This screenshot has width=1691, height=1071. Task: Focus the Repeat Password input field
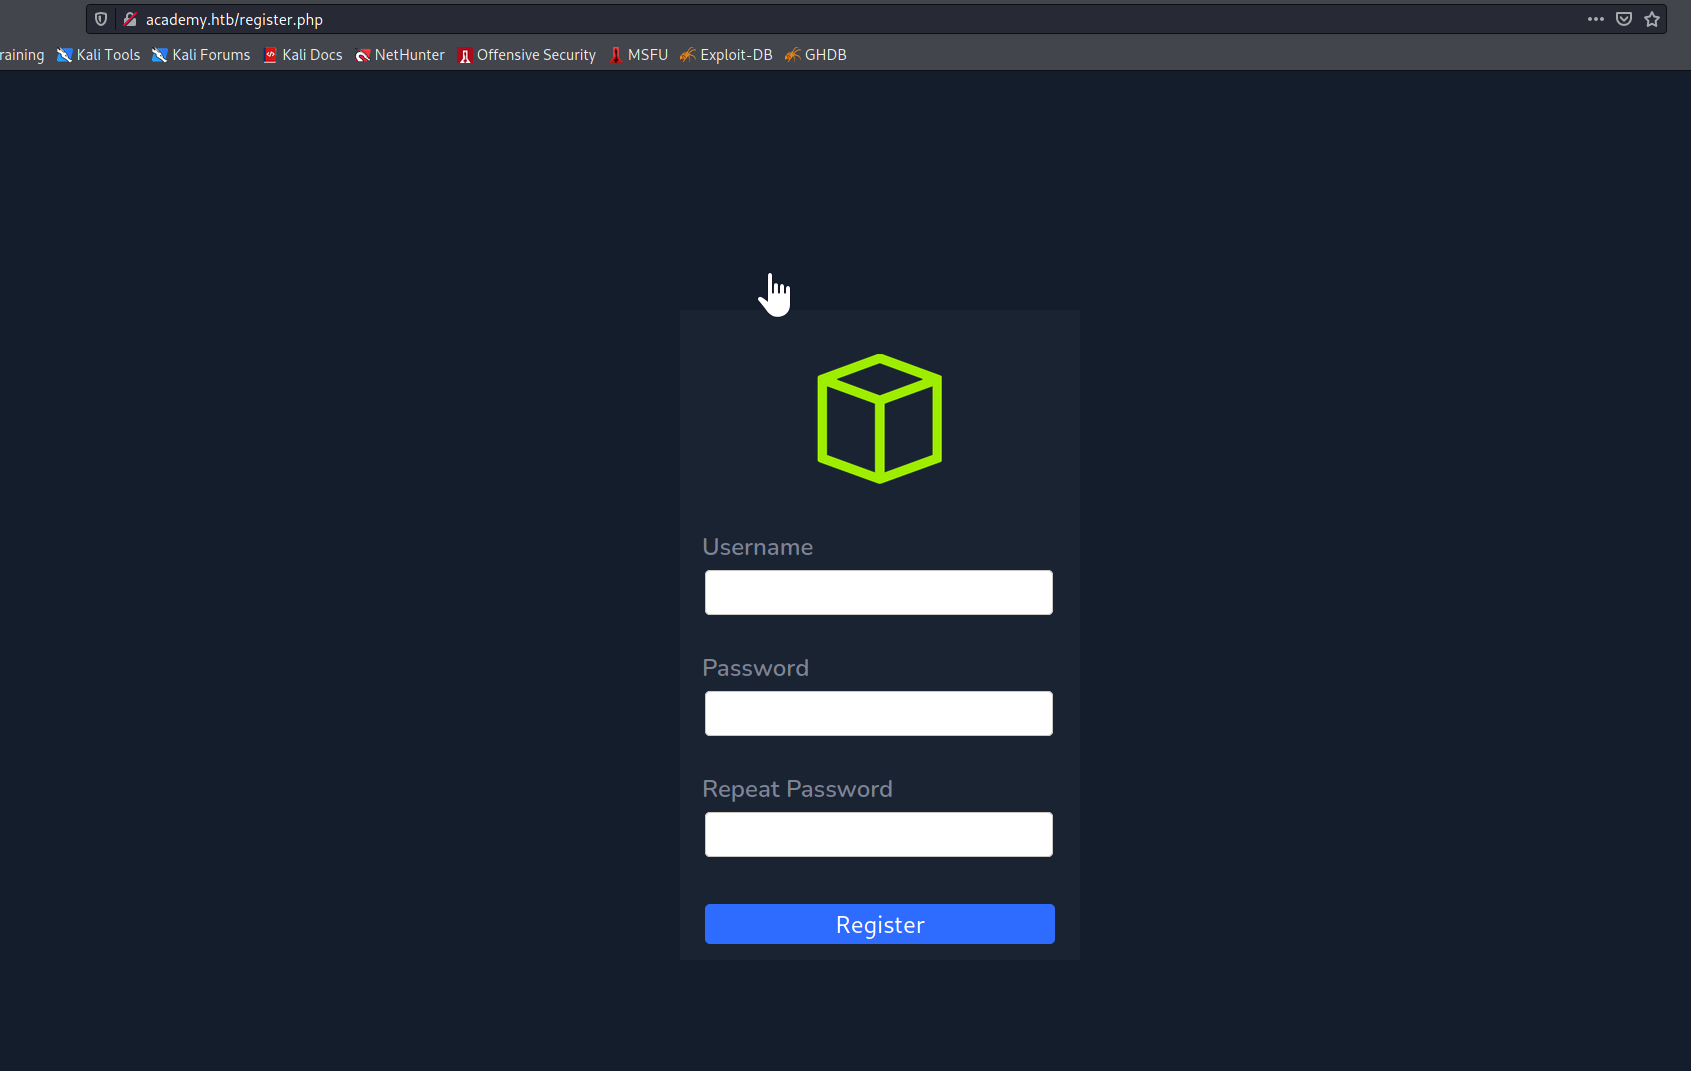pyautogui.click(x=878, y=834)
